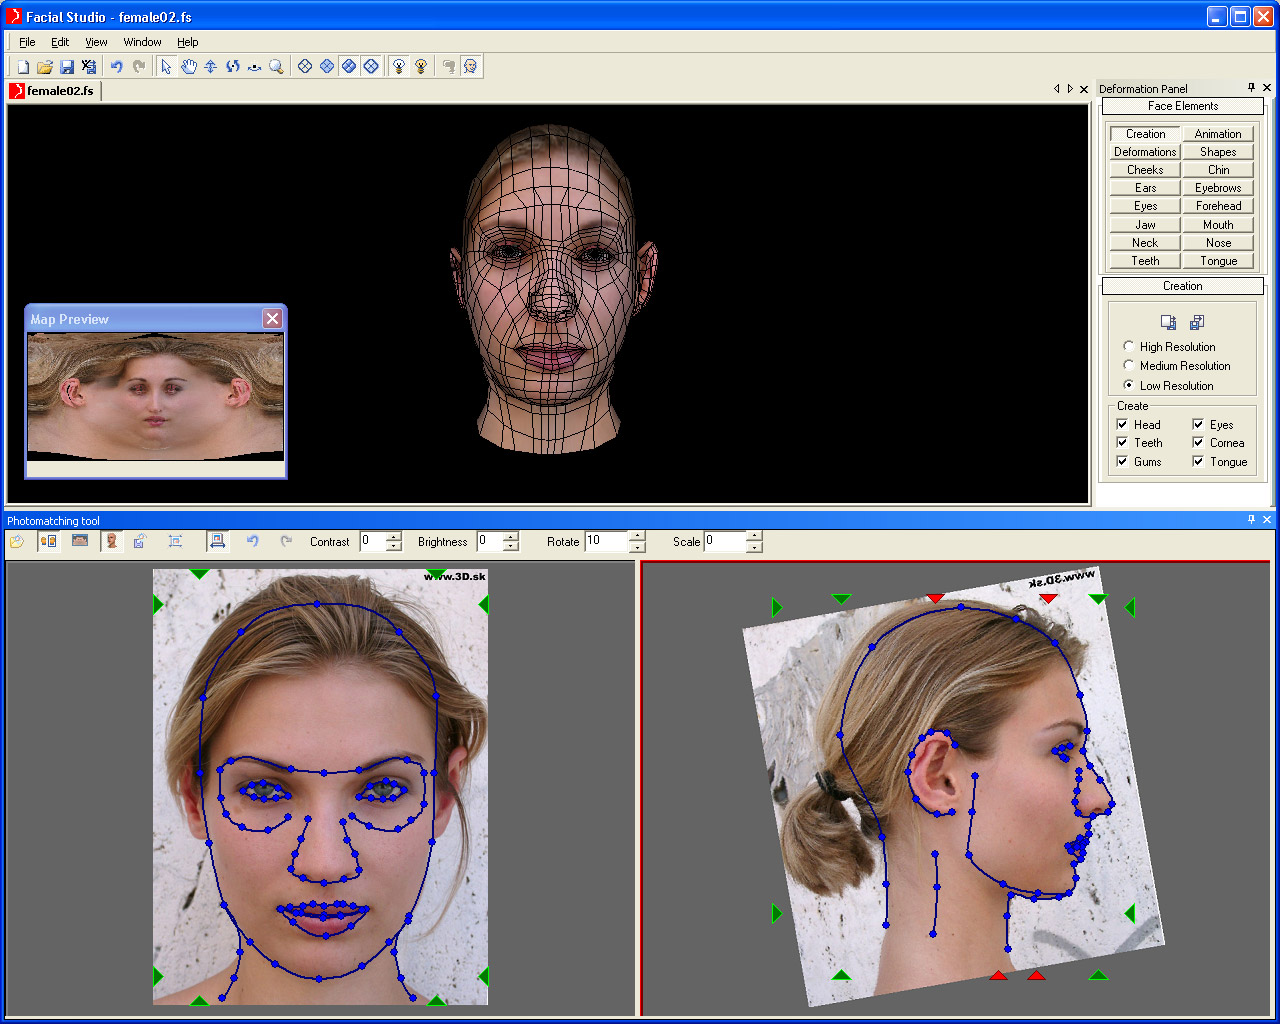Open a file with the folder icon
This screenshot has height=1024, width=1280.
tap(44, 67)
